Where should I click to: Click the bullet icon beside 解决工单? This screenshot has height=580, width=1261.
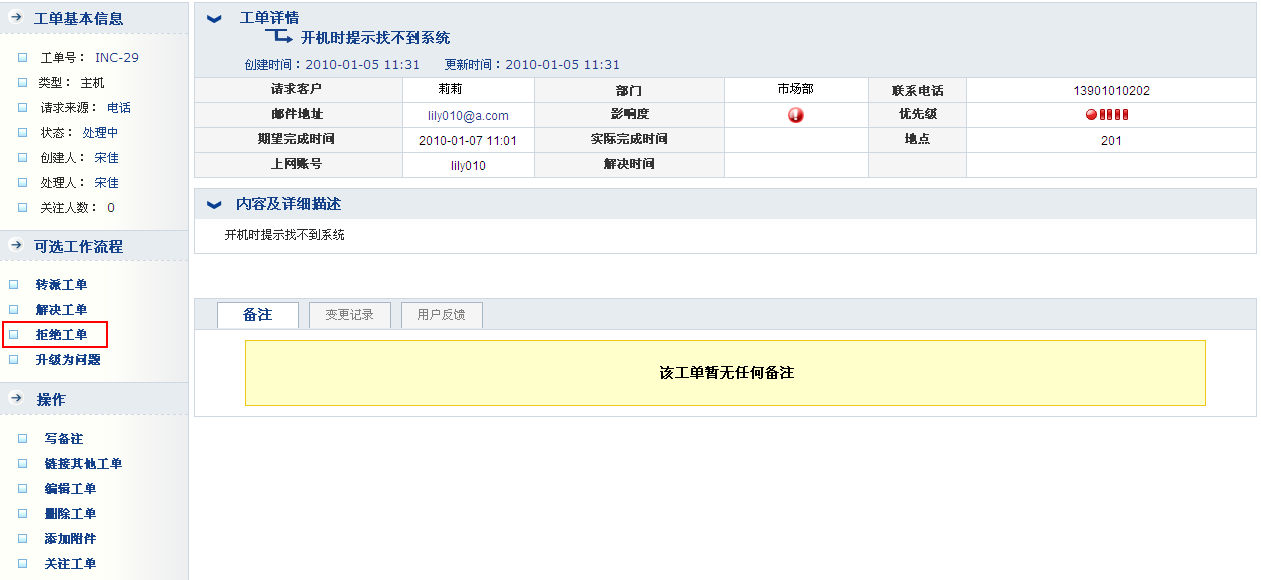click(x=14, y=310)
